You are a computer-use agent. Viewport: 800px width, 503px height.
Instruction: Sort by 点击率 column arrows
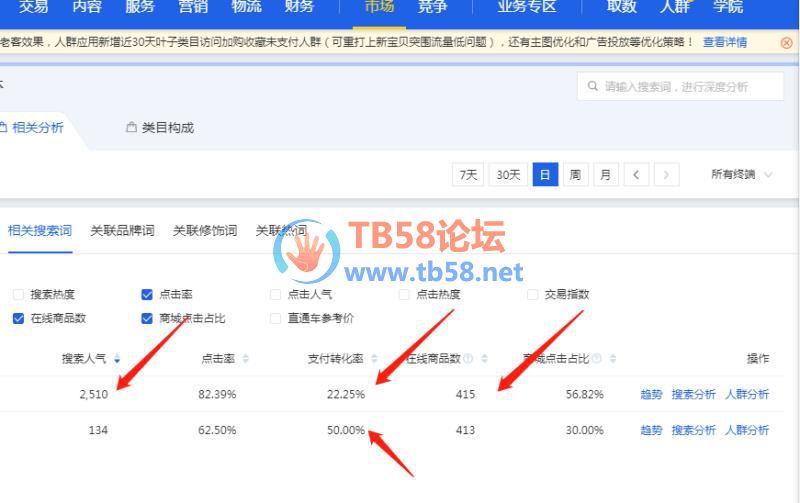tap(245, 359)
